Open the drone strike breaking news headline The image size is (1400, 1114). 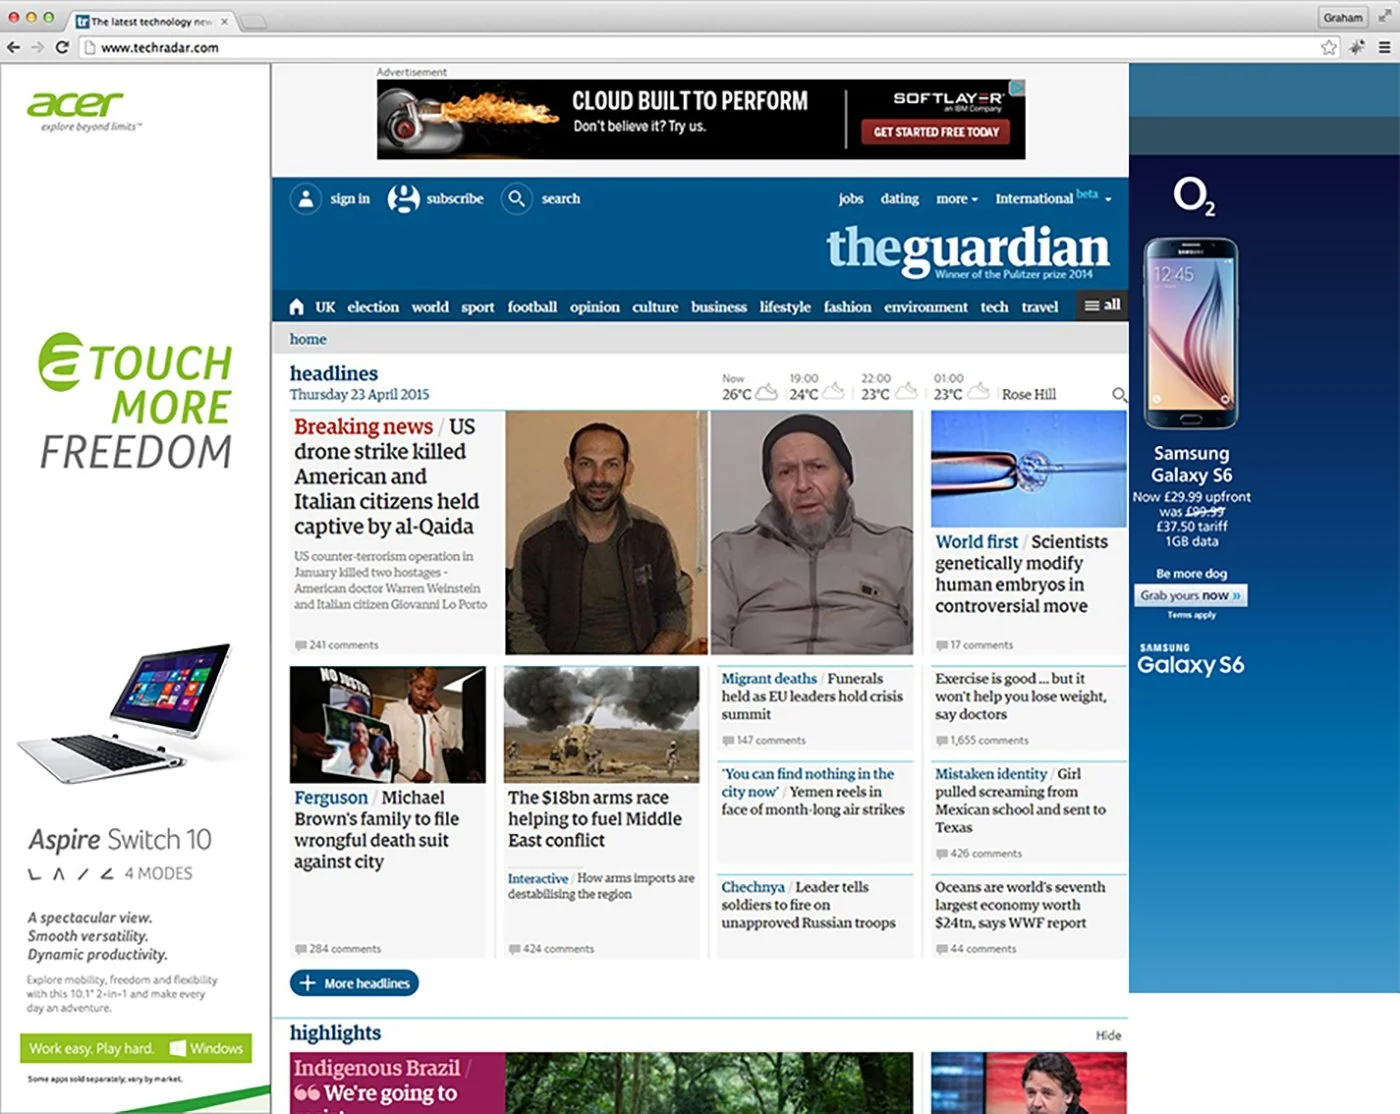[x=386, y=476]
